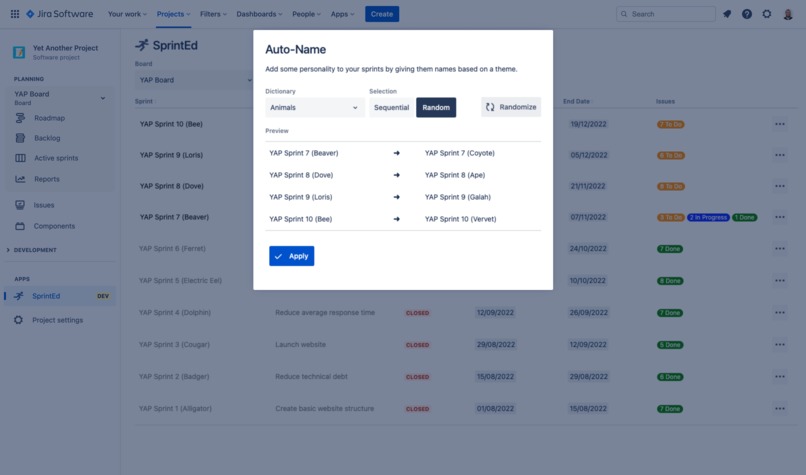Open more actions for YAP Sprint 7 row
Viewport: 806px width, 475px height.
[780, 217]
